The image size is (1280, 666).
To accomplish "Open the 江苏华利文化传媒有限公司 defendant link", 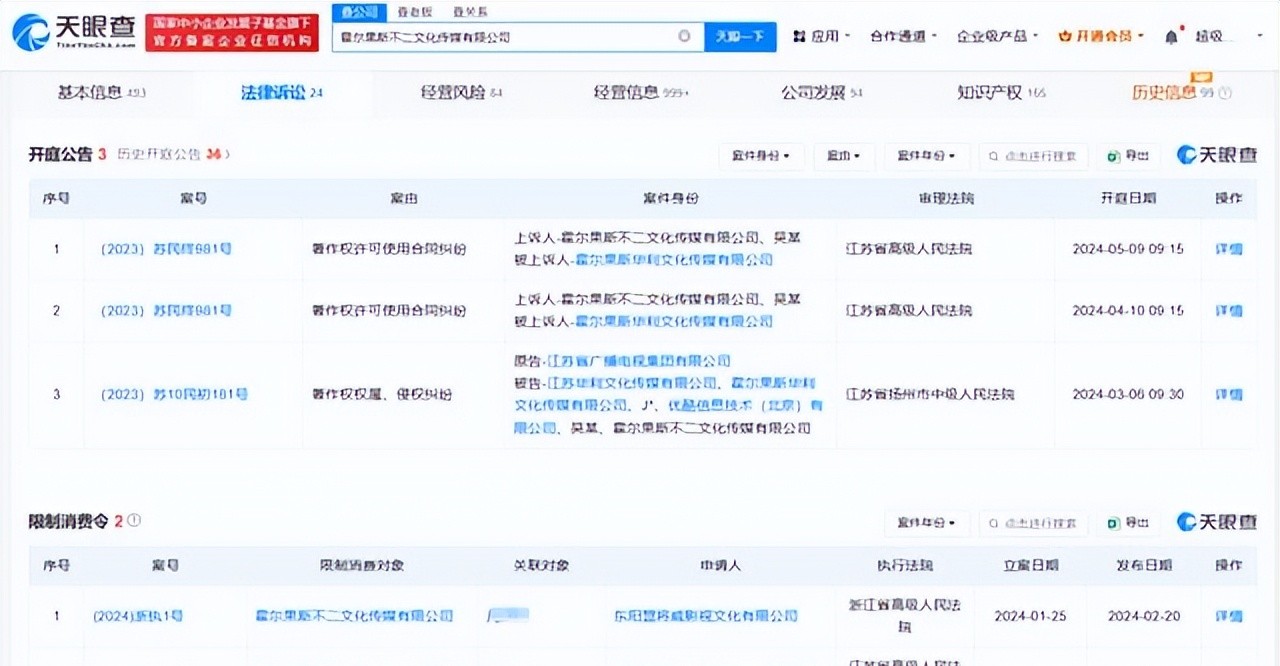I will 632,383.
